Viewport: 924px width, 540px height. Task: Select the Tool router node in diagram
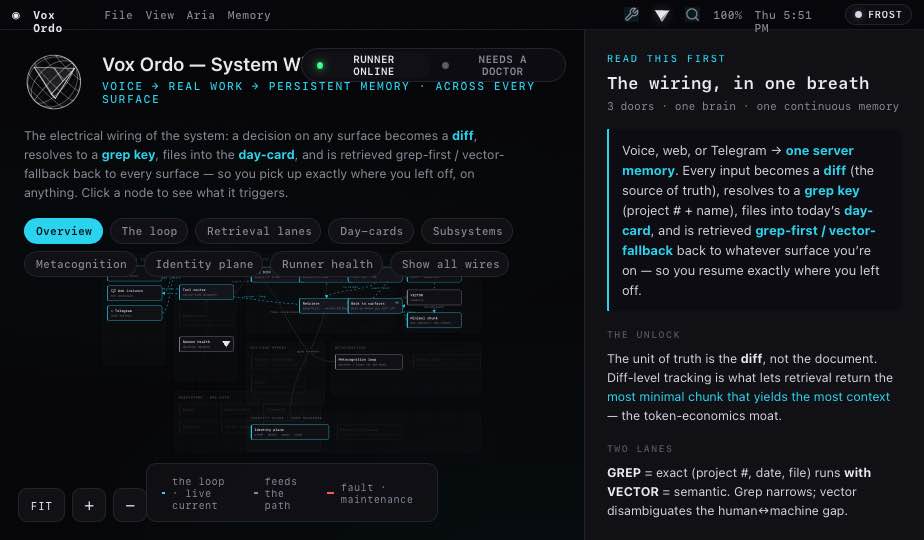tap(206, 292)
